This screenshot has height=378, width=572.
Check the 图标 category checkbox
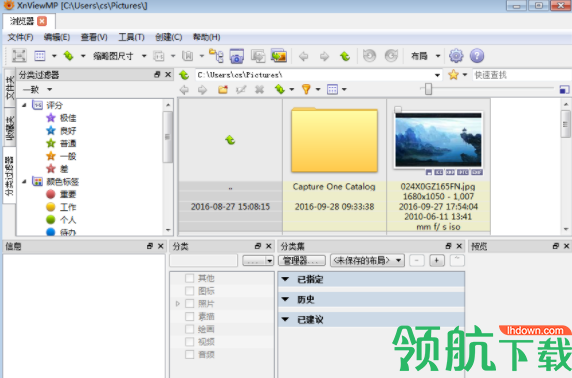[x=189, y=291]
